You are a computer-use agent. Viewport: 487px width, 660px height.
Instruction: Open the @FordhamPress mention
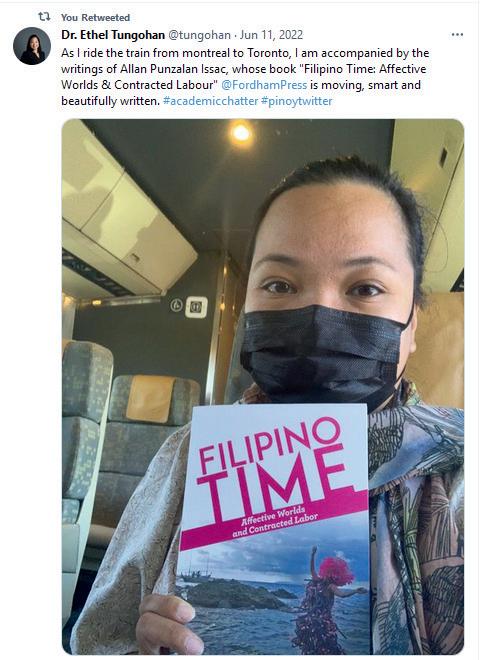264,85
